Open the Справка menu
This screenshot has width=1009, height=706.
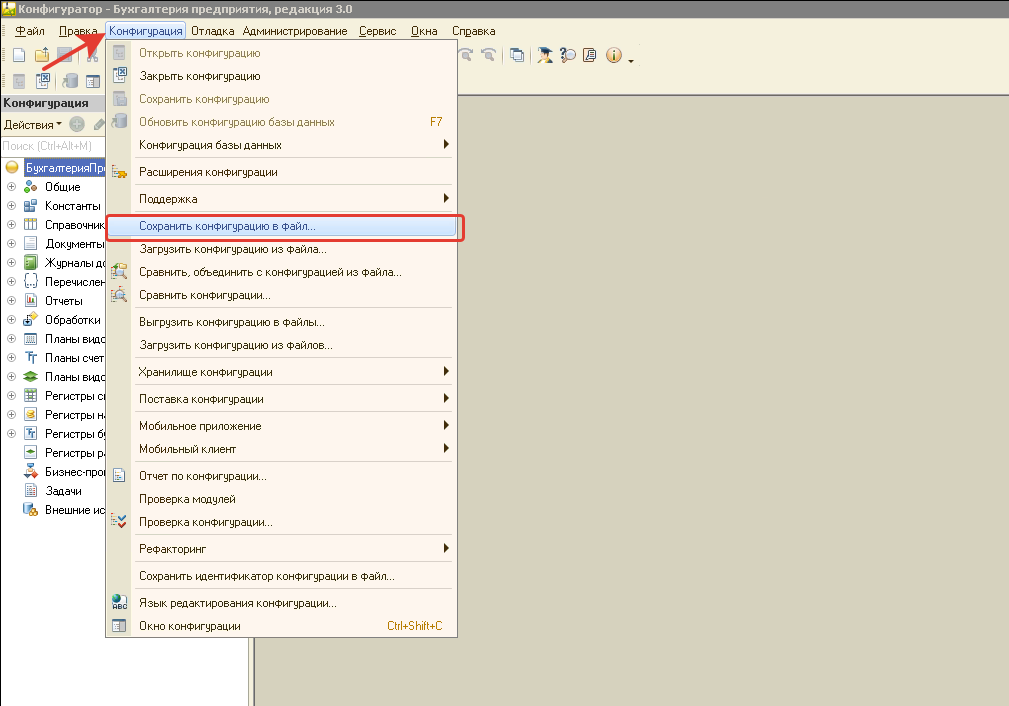pyautogui.click(x=474, y=31)
